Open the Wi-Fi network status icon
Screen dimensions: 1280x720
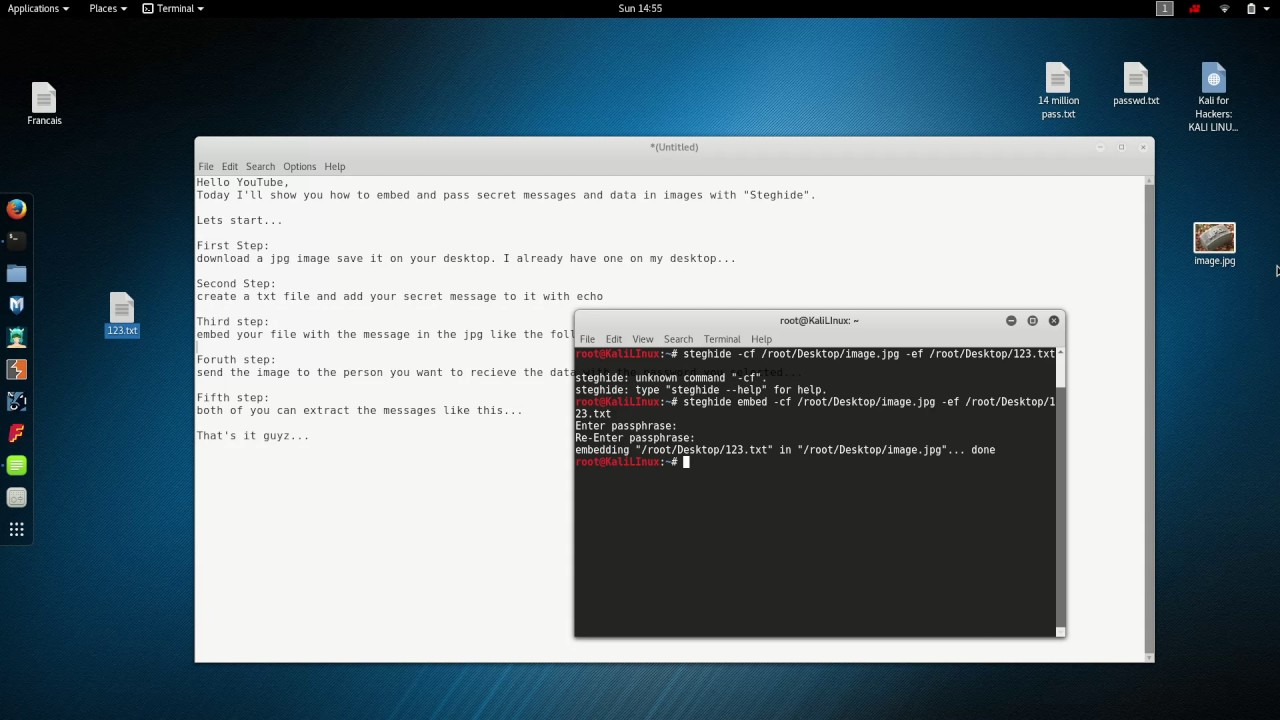(1224, 8)
